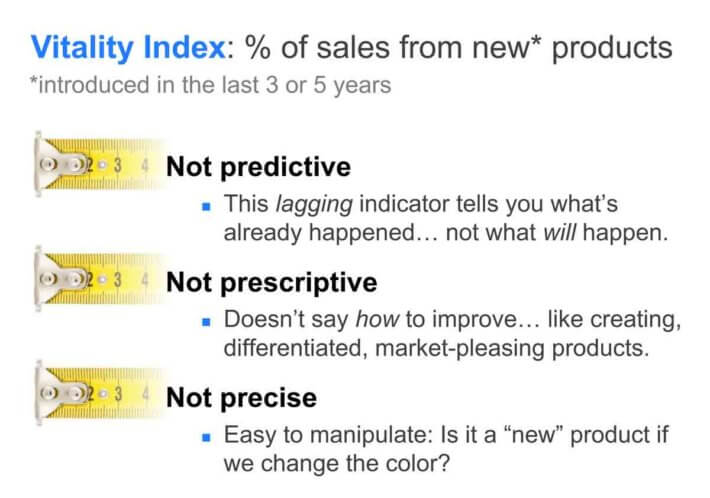This screenshot has width=710, height=498.
Task: Click the 'Not predictive' heading
Action: [259, 168]
